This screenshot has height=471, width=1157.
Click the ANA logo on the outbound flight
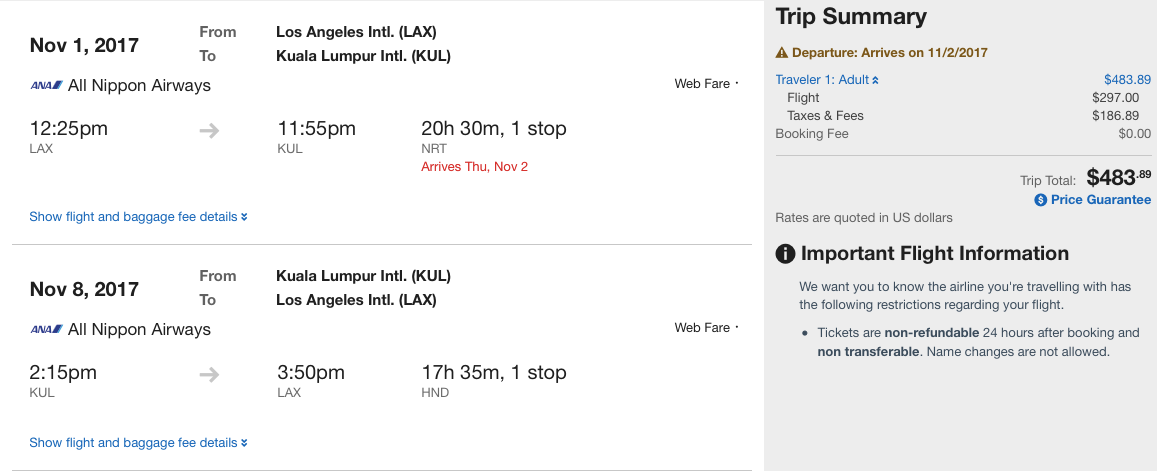click(x=46, y=86)
